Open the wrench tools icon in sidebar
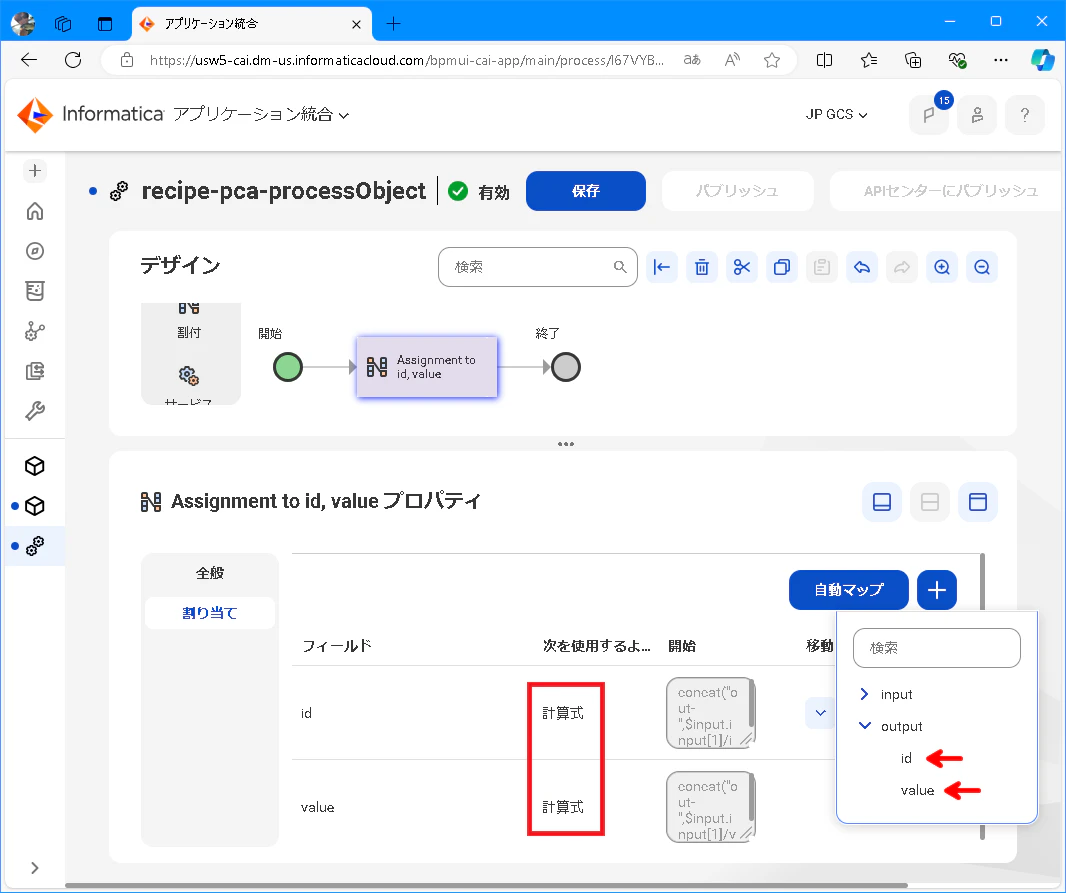 35,410
